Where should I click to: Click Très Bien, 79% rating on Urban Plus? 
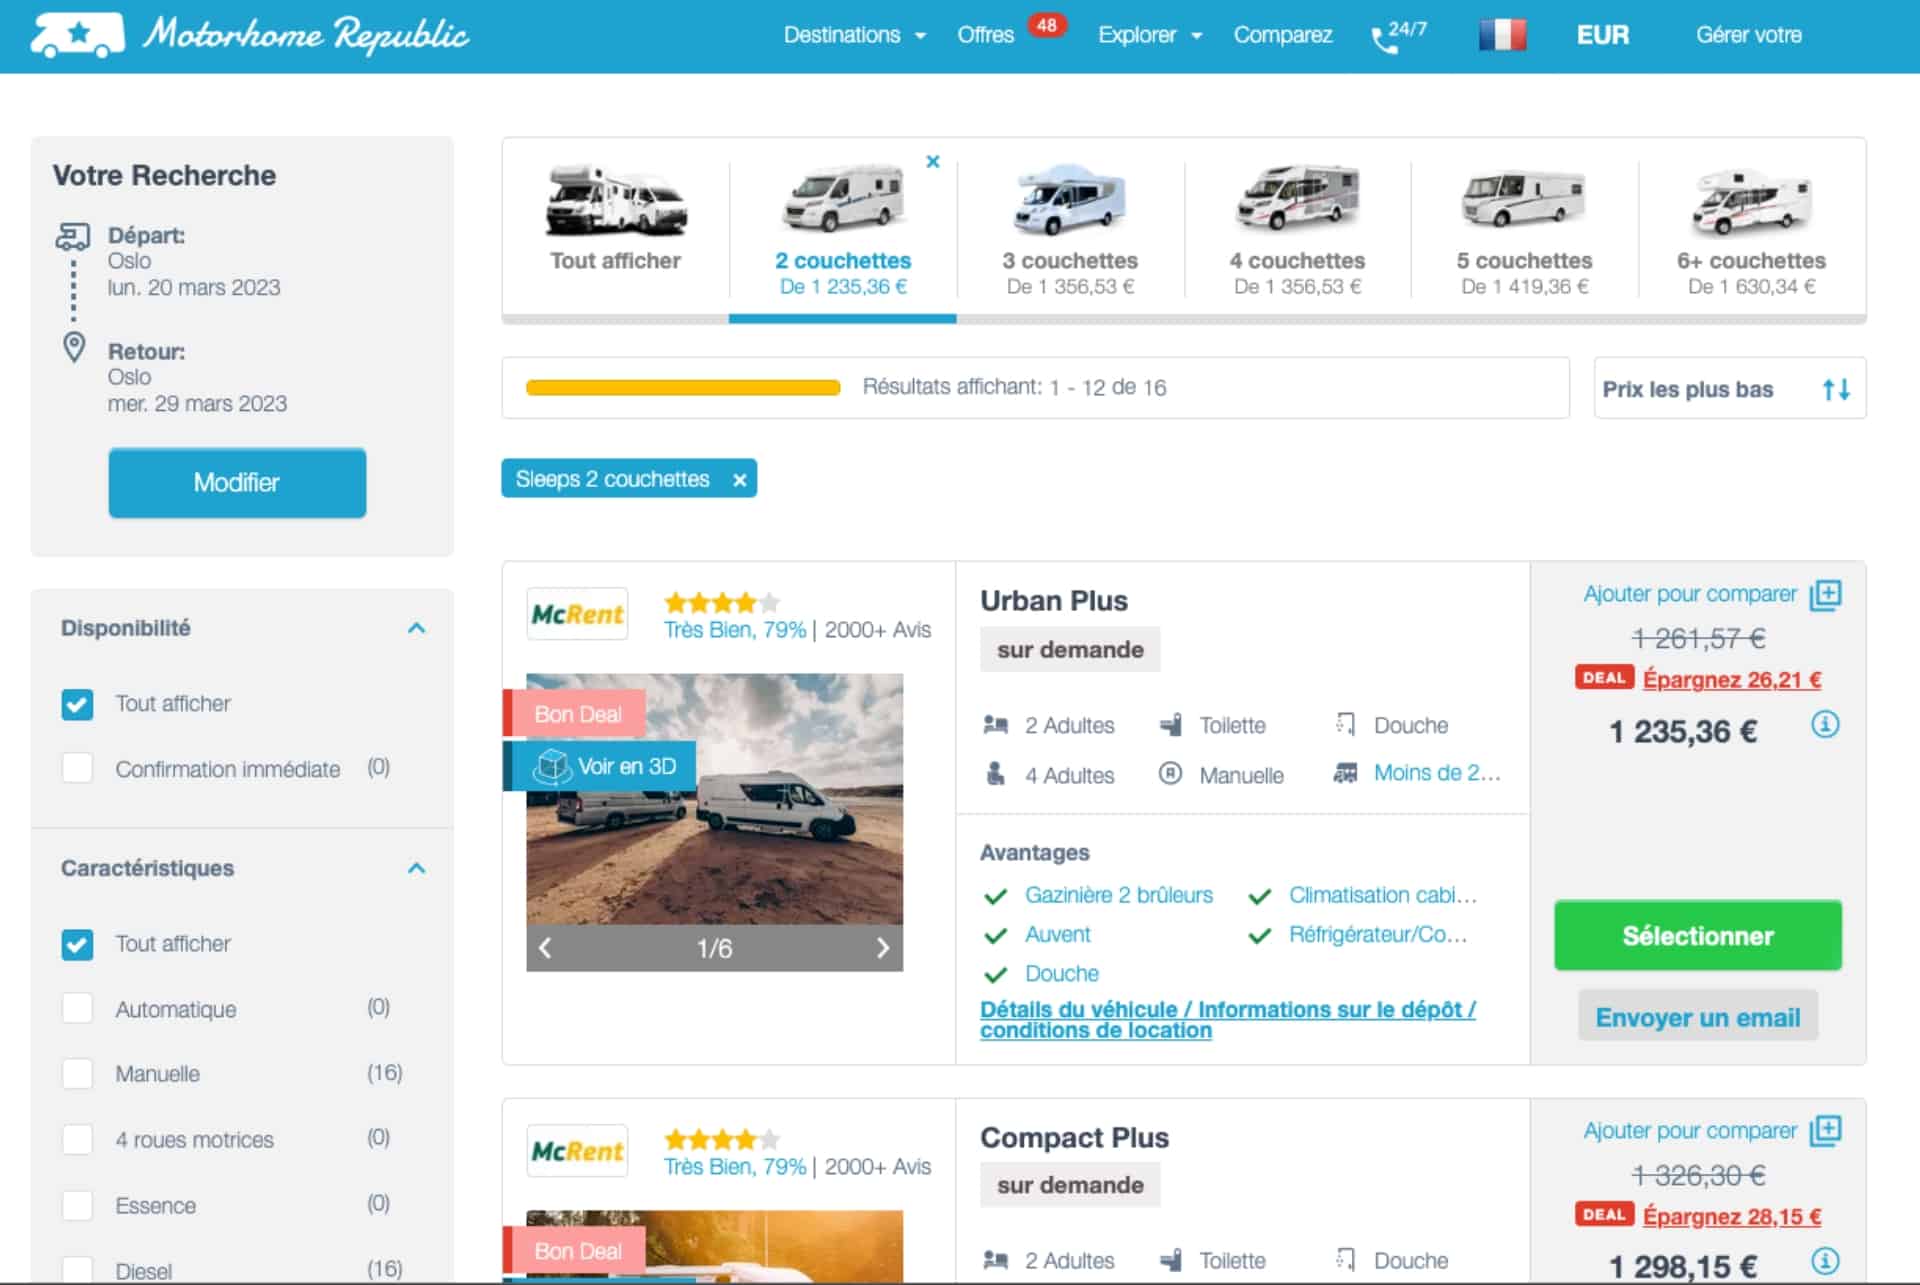pyautogui.click(x=734, y=630)
